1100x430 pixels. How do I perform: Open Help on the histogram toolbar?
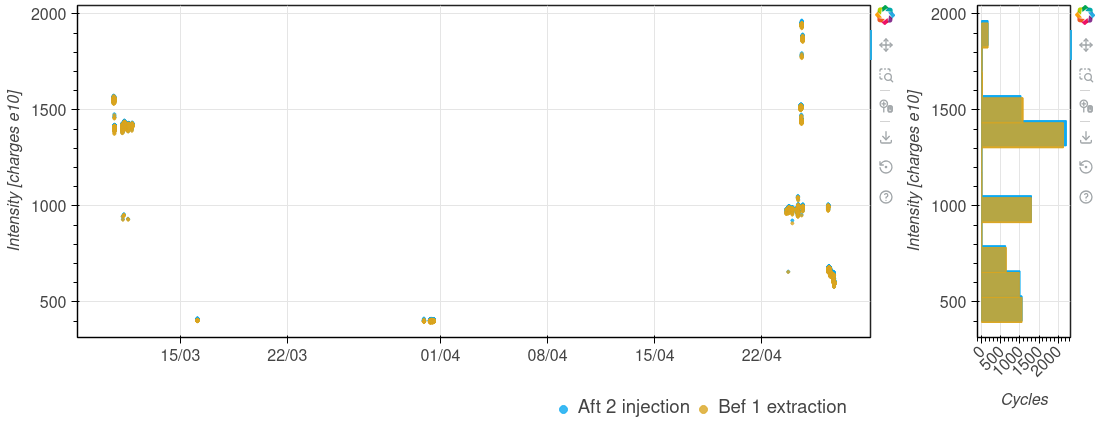1086,197
